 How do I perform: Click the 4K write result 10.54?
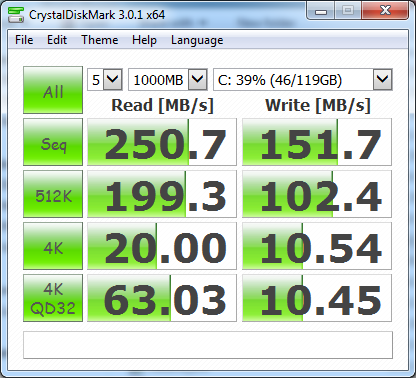[317, 246]
